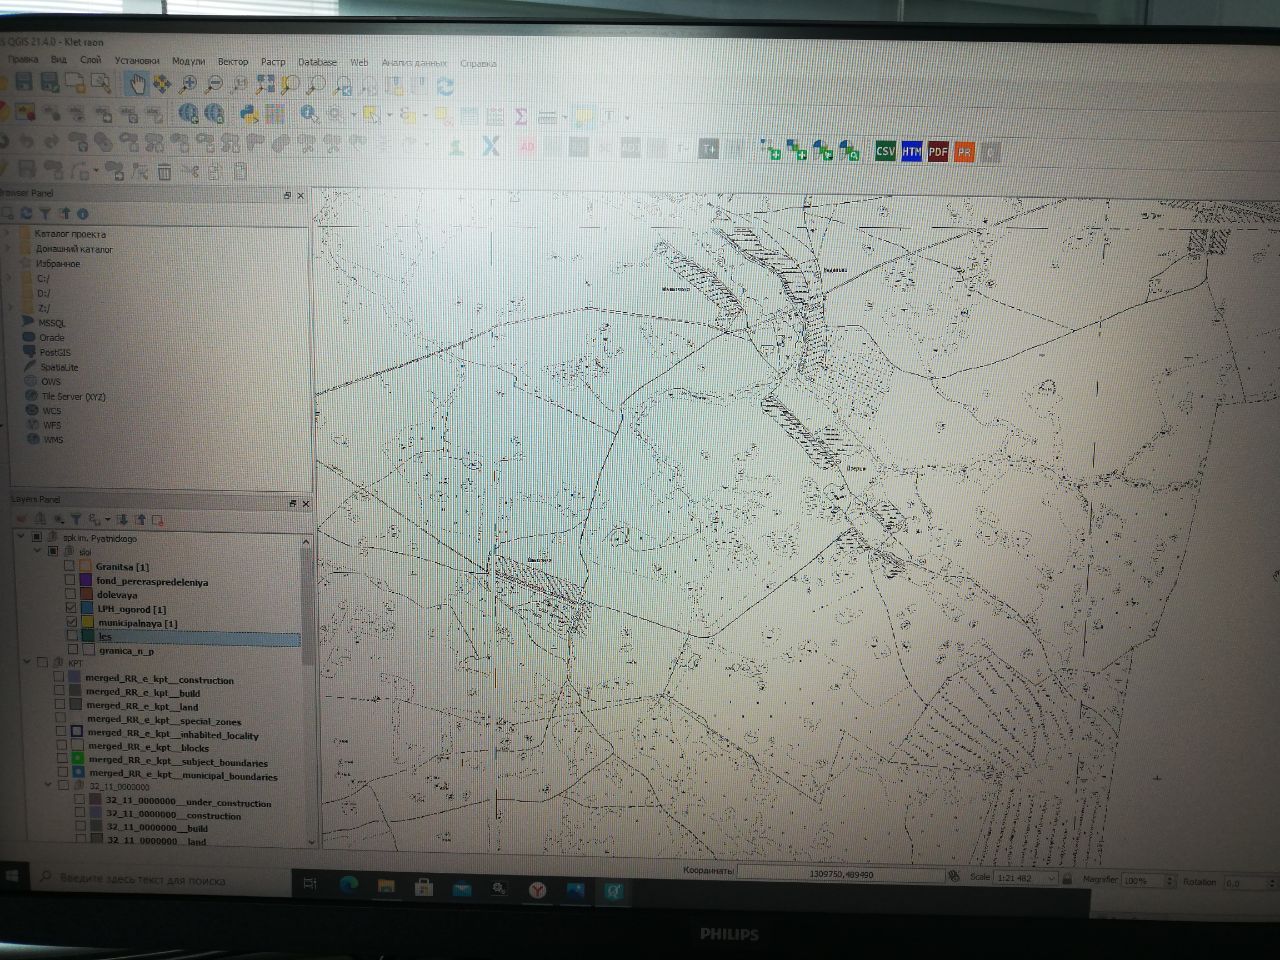This screenshot has height=960, width=1280.
Task: Select the Identify Features tool
Action: (x=309, y=114)
